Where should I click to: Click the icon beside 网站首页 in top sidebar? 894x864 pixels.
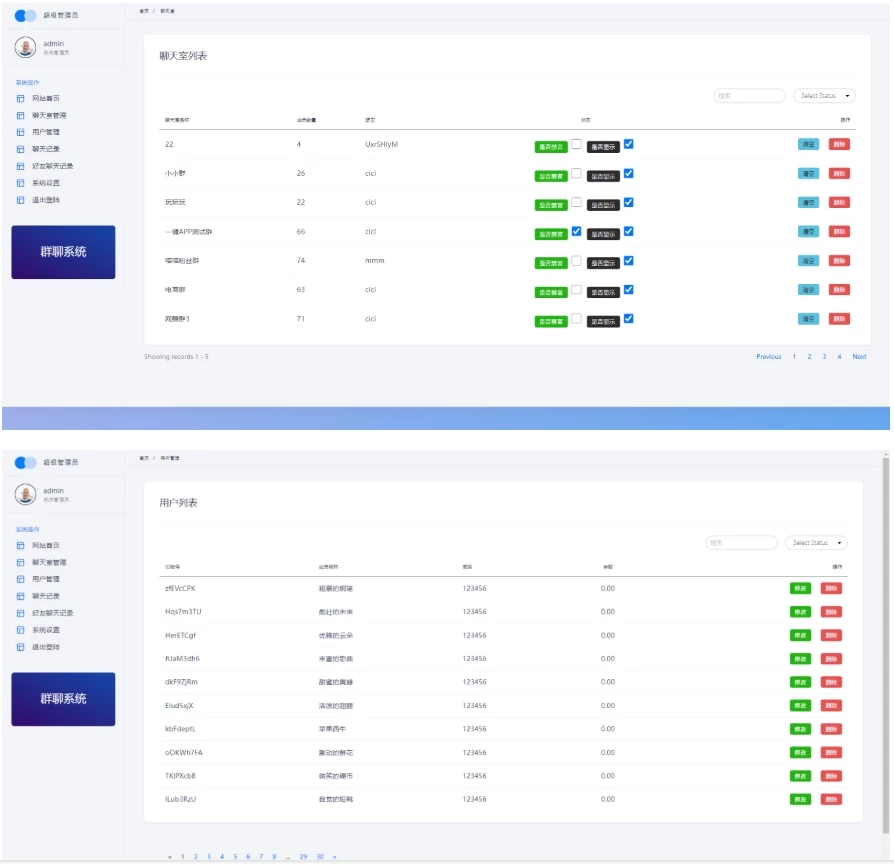click(20, 99)
